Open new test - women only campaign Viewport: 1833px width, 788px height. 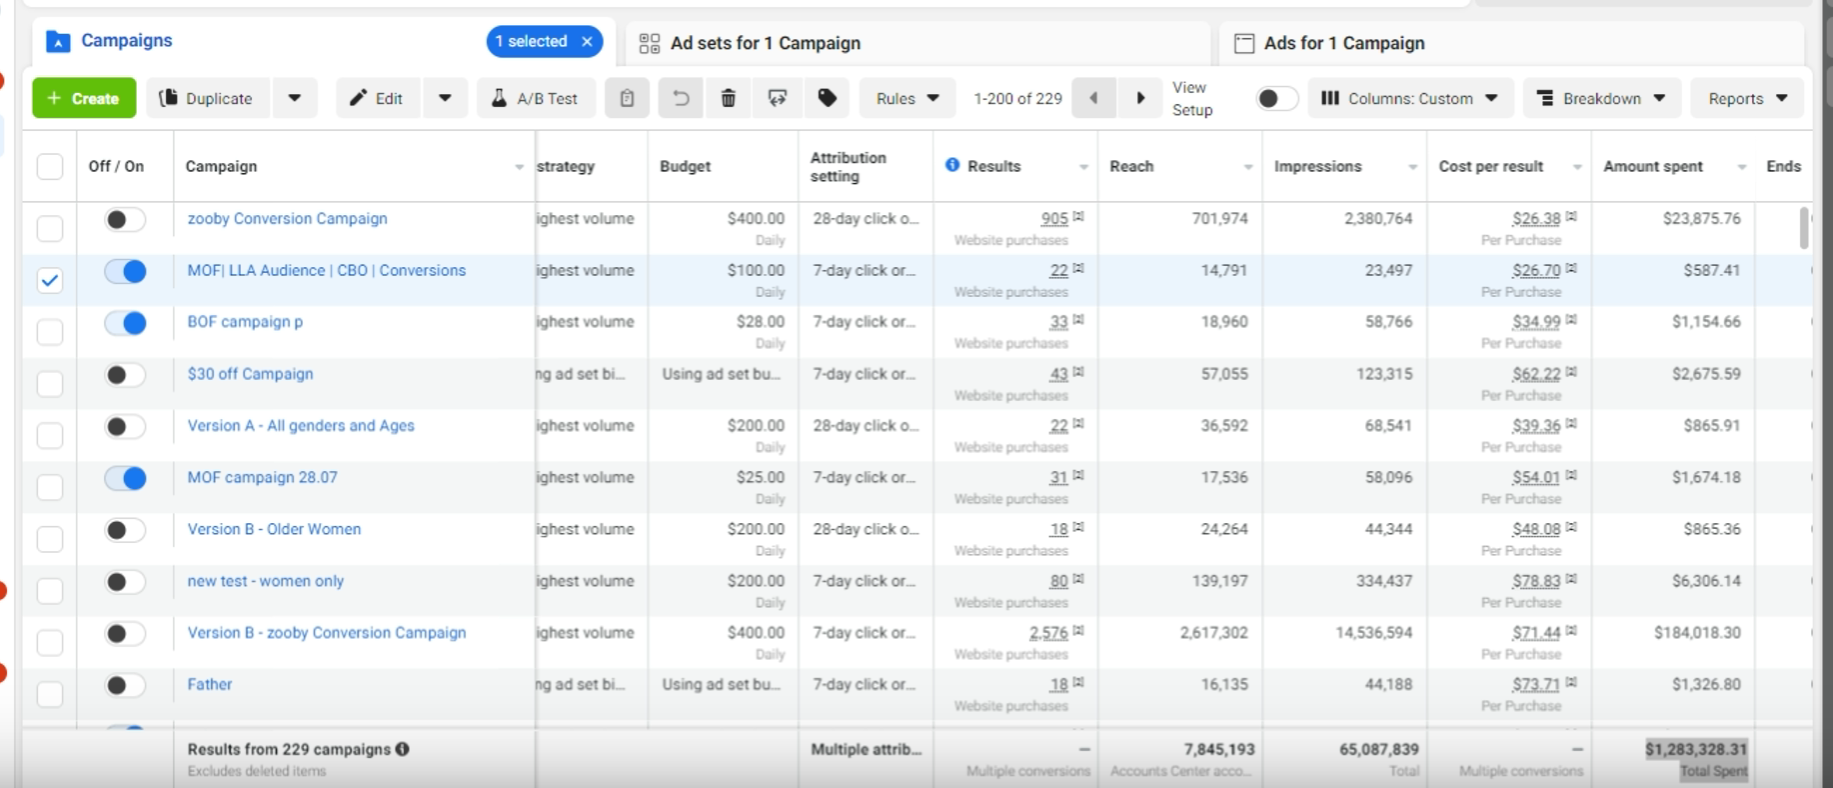[265, 581]
